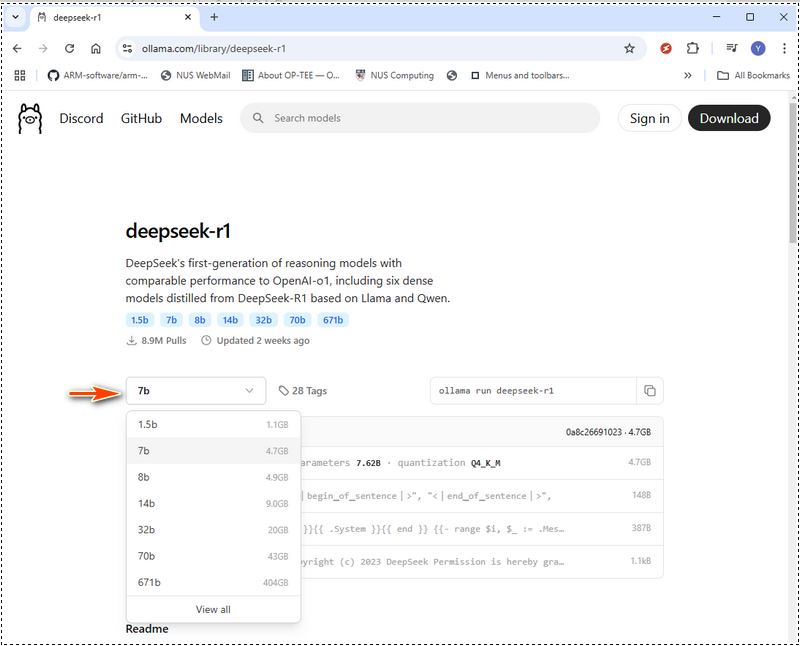
Task: Click the 671b tag badge
Action: [333, 320]
